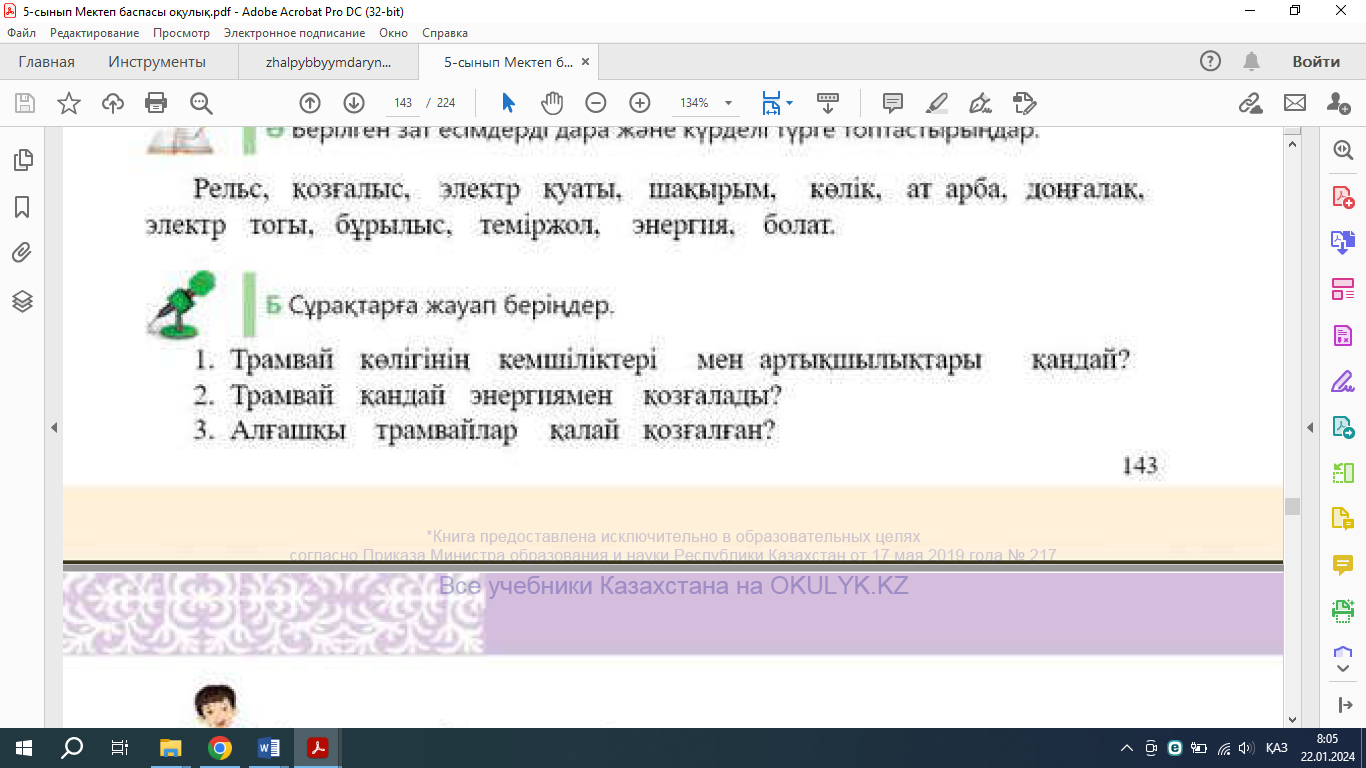Screen dimensions: 1366x768
Task: Switch to the zhalpybbyymdaryn document tab
Action: 328,62
